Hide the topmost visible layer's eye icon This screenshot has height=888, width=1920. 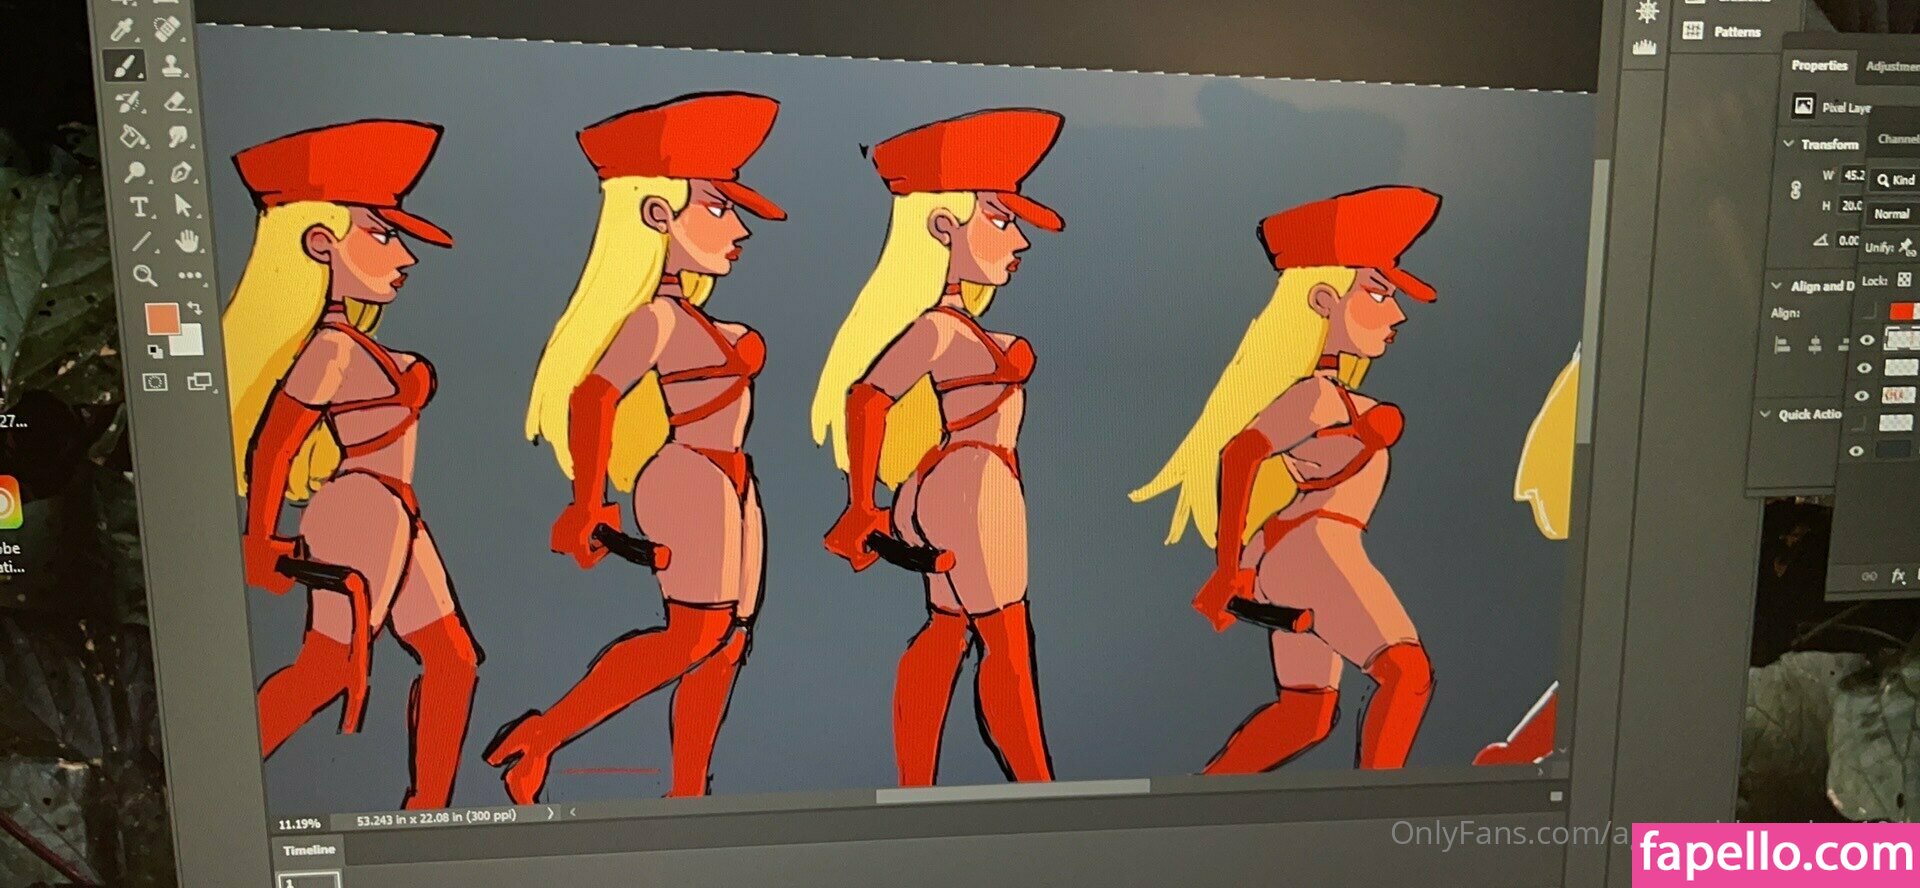click(x=1866, y=340)
